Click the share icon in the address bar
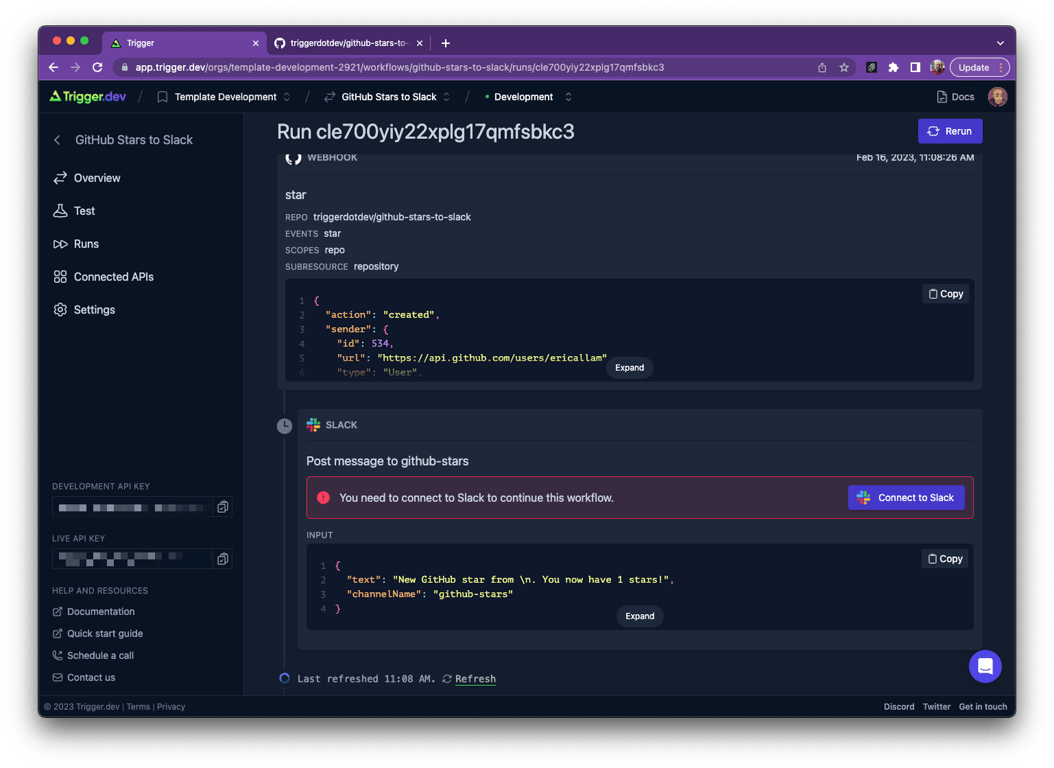The width and height of the screenshot is (1054, 768). coord(822,67)
